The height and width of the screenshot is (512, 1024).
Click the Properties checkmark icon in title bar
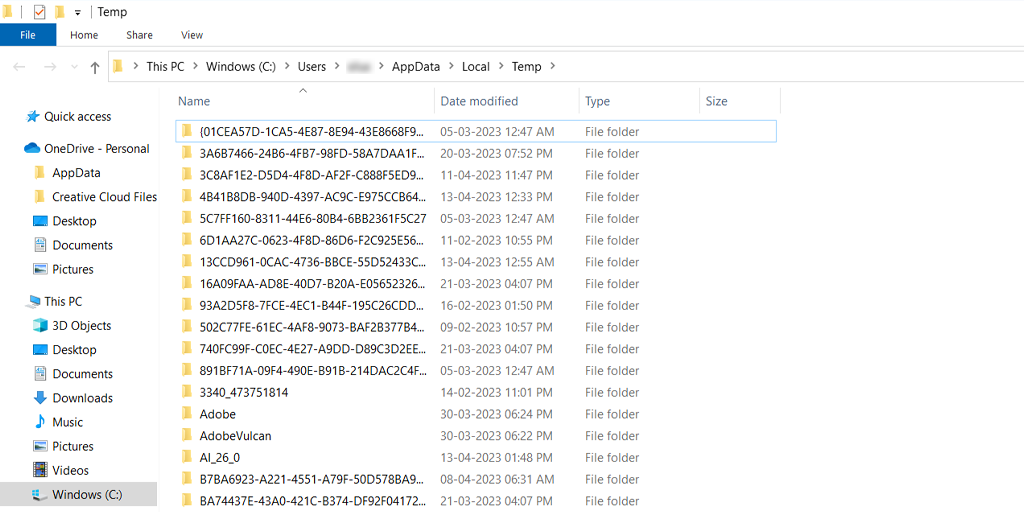click(39, 12)
